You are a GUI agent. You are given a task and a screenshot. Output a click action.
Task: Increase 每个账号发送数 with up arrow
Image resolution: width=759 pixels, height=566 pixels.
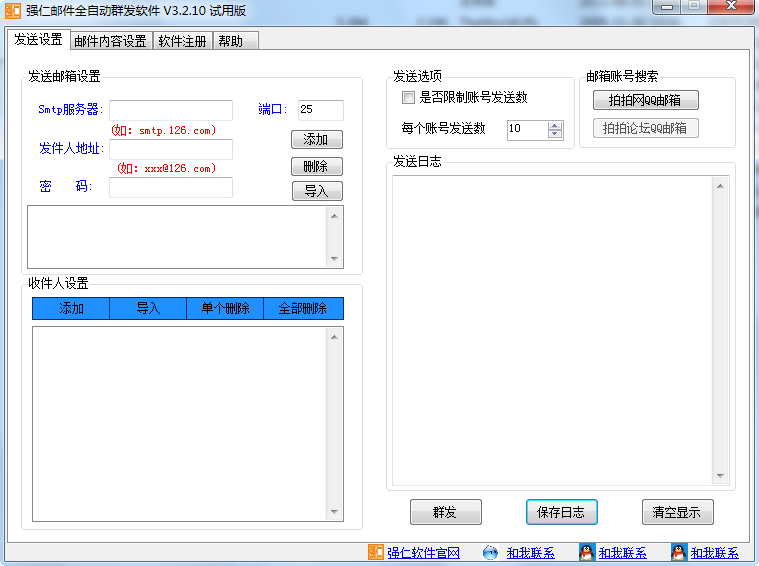click(x=555, y=125)
